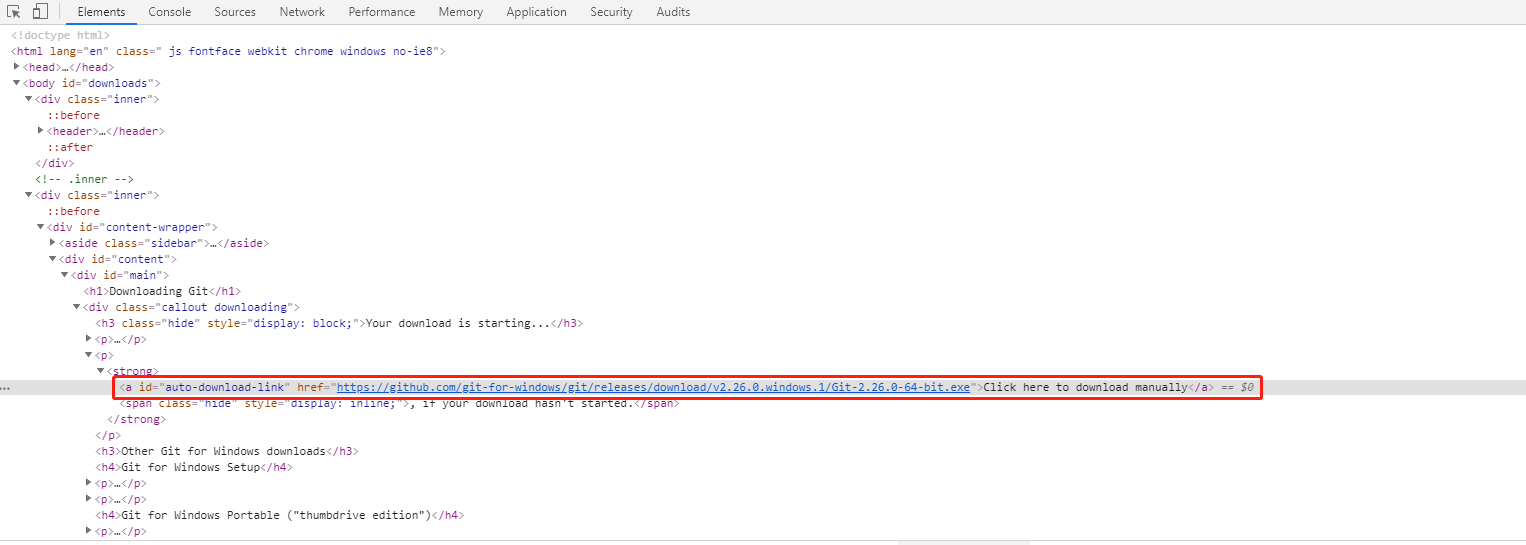Activate the inspect element picker icon

(x=14, y=12)
